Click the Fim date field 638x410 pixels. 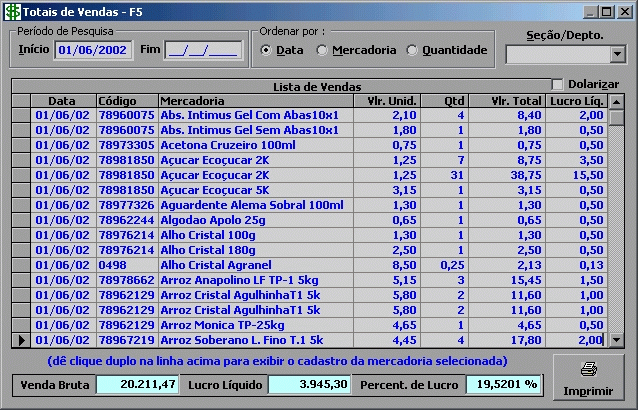pos(202,49)
